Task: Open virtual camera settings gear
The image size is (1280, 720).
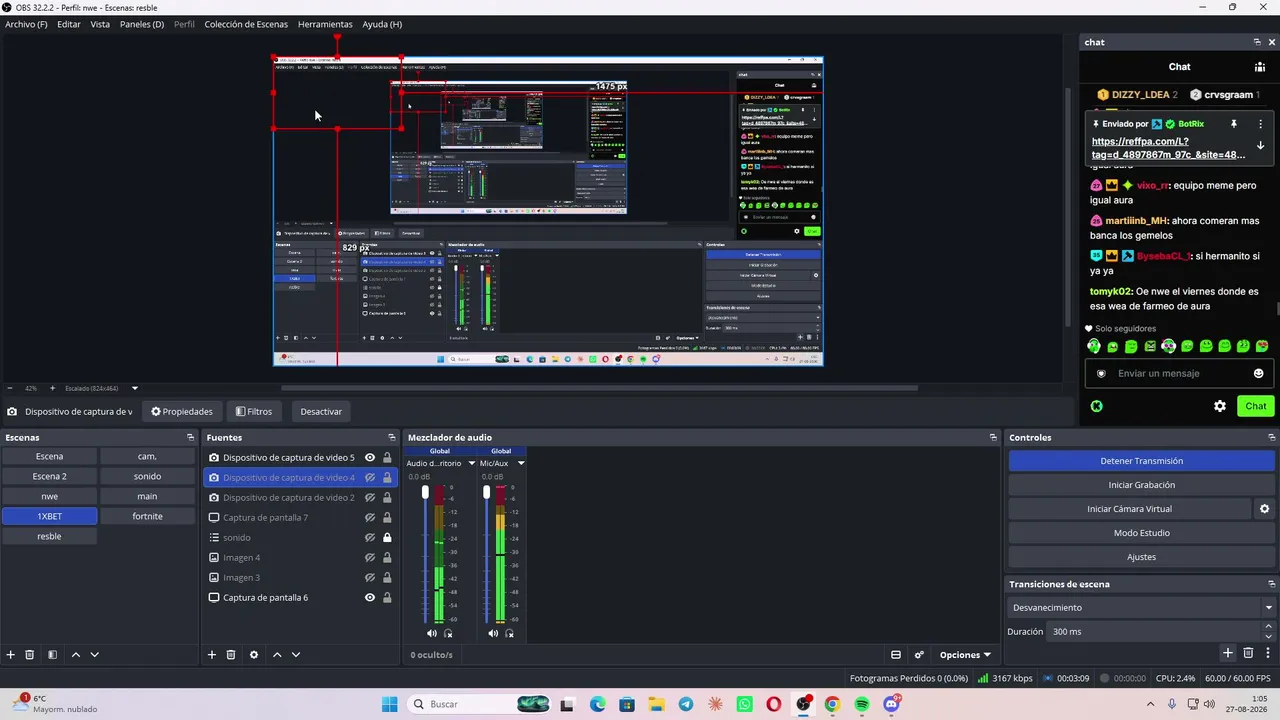Action: click(x=1264, y=509)
